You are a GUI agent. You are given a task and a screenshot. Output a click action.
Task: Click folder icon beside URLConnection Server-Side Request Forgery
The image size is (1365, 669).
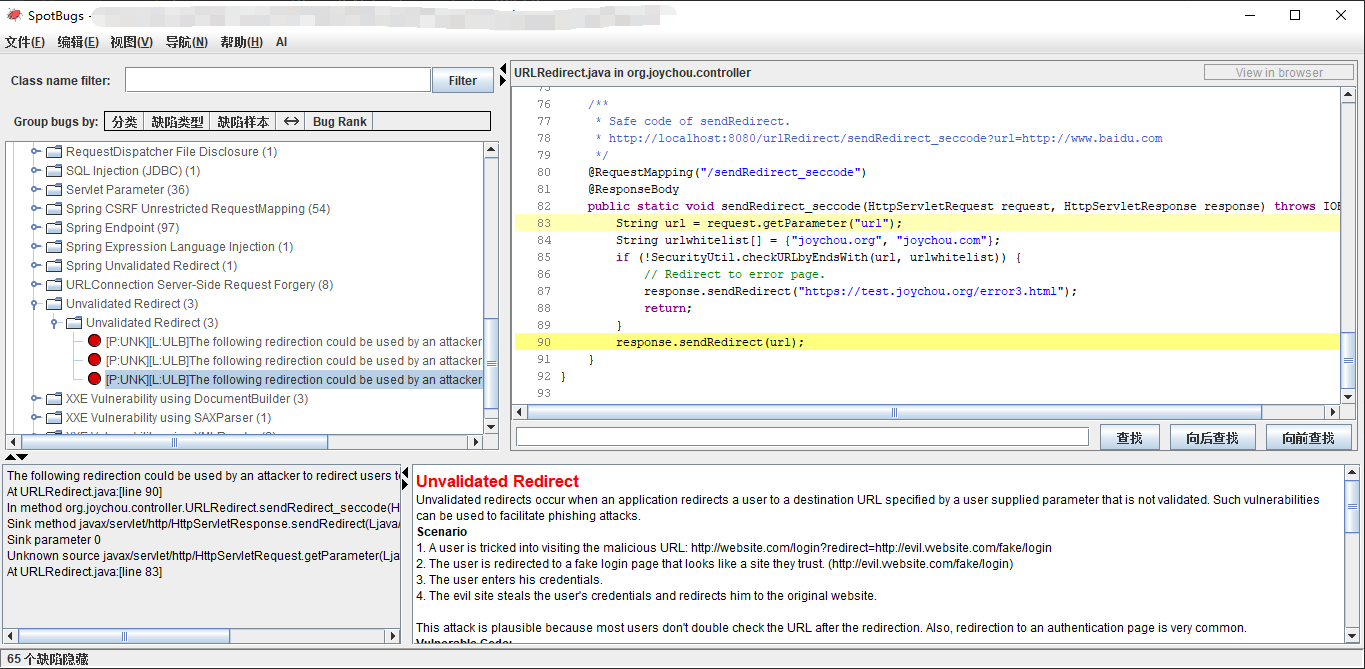coord(54,285)
